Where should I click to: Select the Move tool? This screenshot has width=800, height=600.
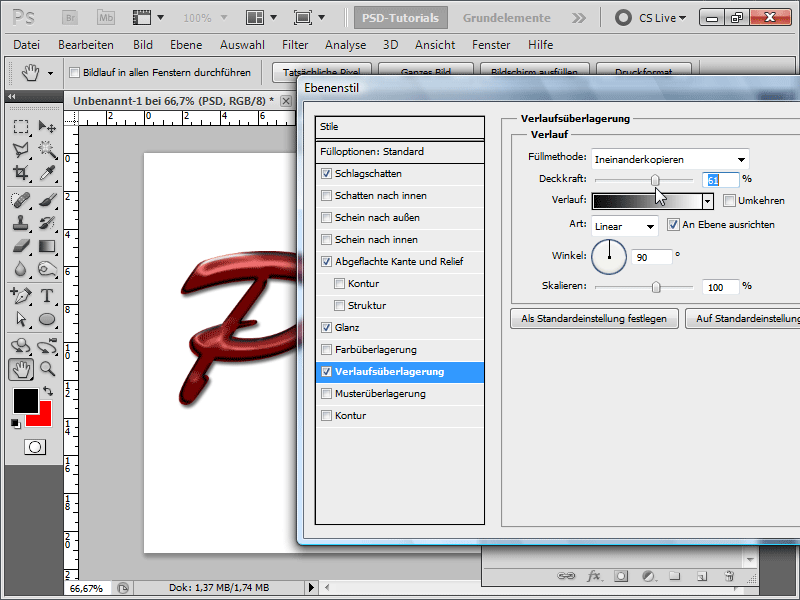[47, 127]
